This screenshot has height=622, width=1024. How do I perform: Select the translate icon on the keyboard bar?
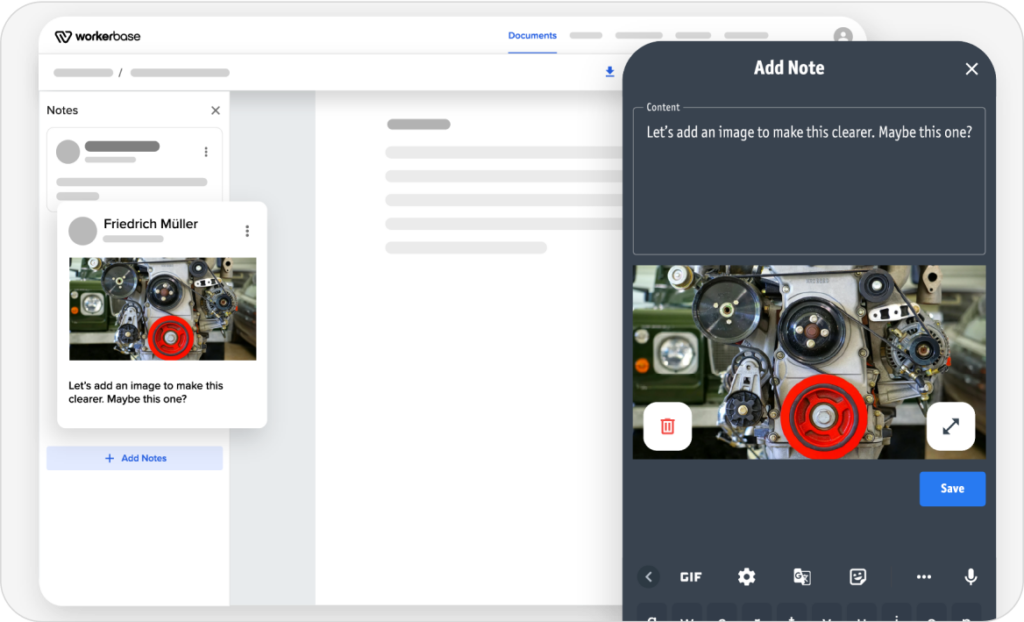(802, 577)
